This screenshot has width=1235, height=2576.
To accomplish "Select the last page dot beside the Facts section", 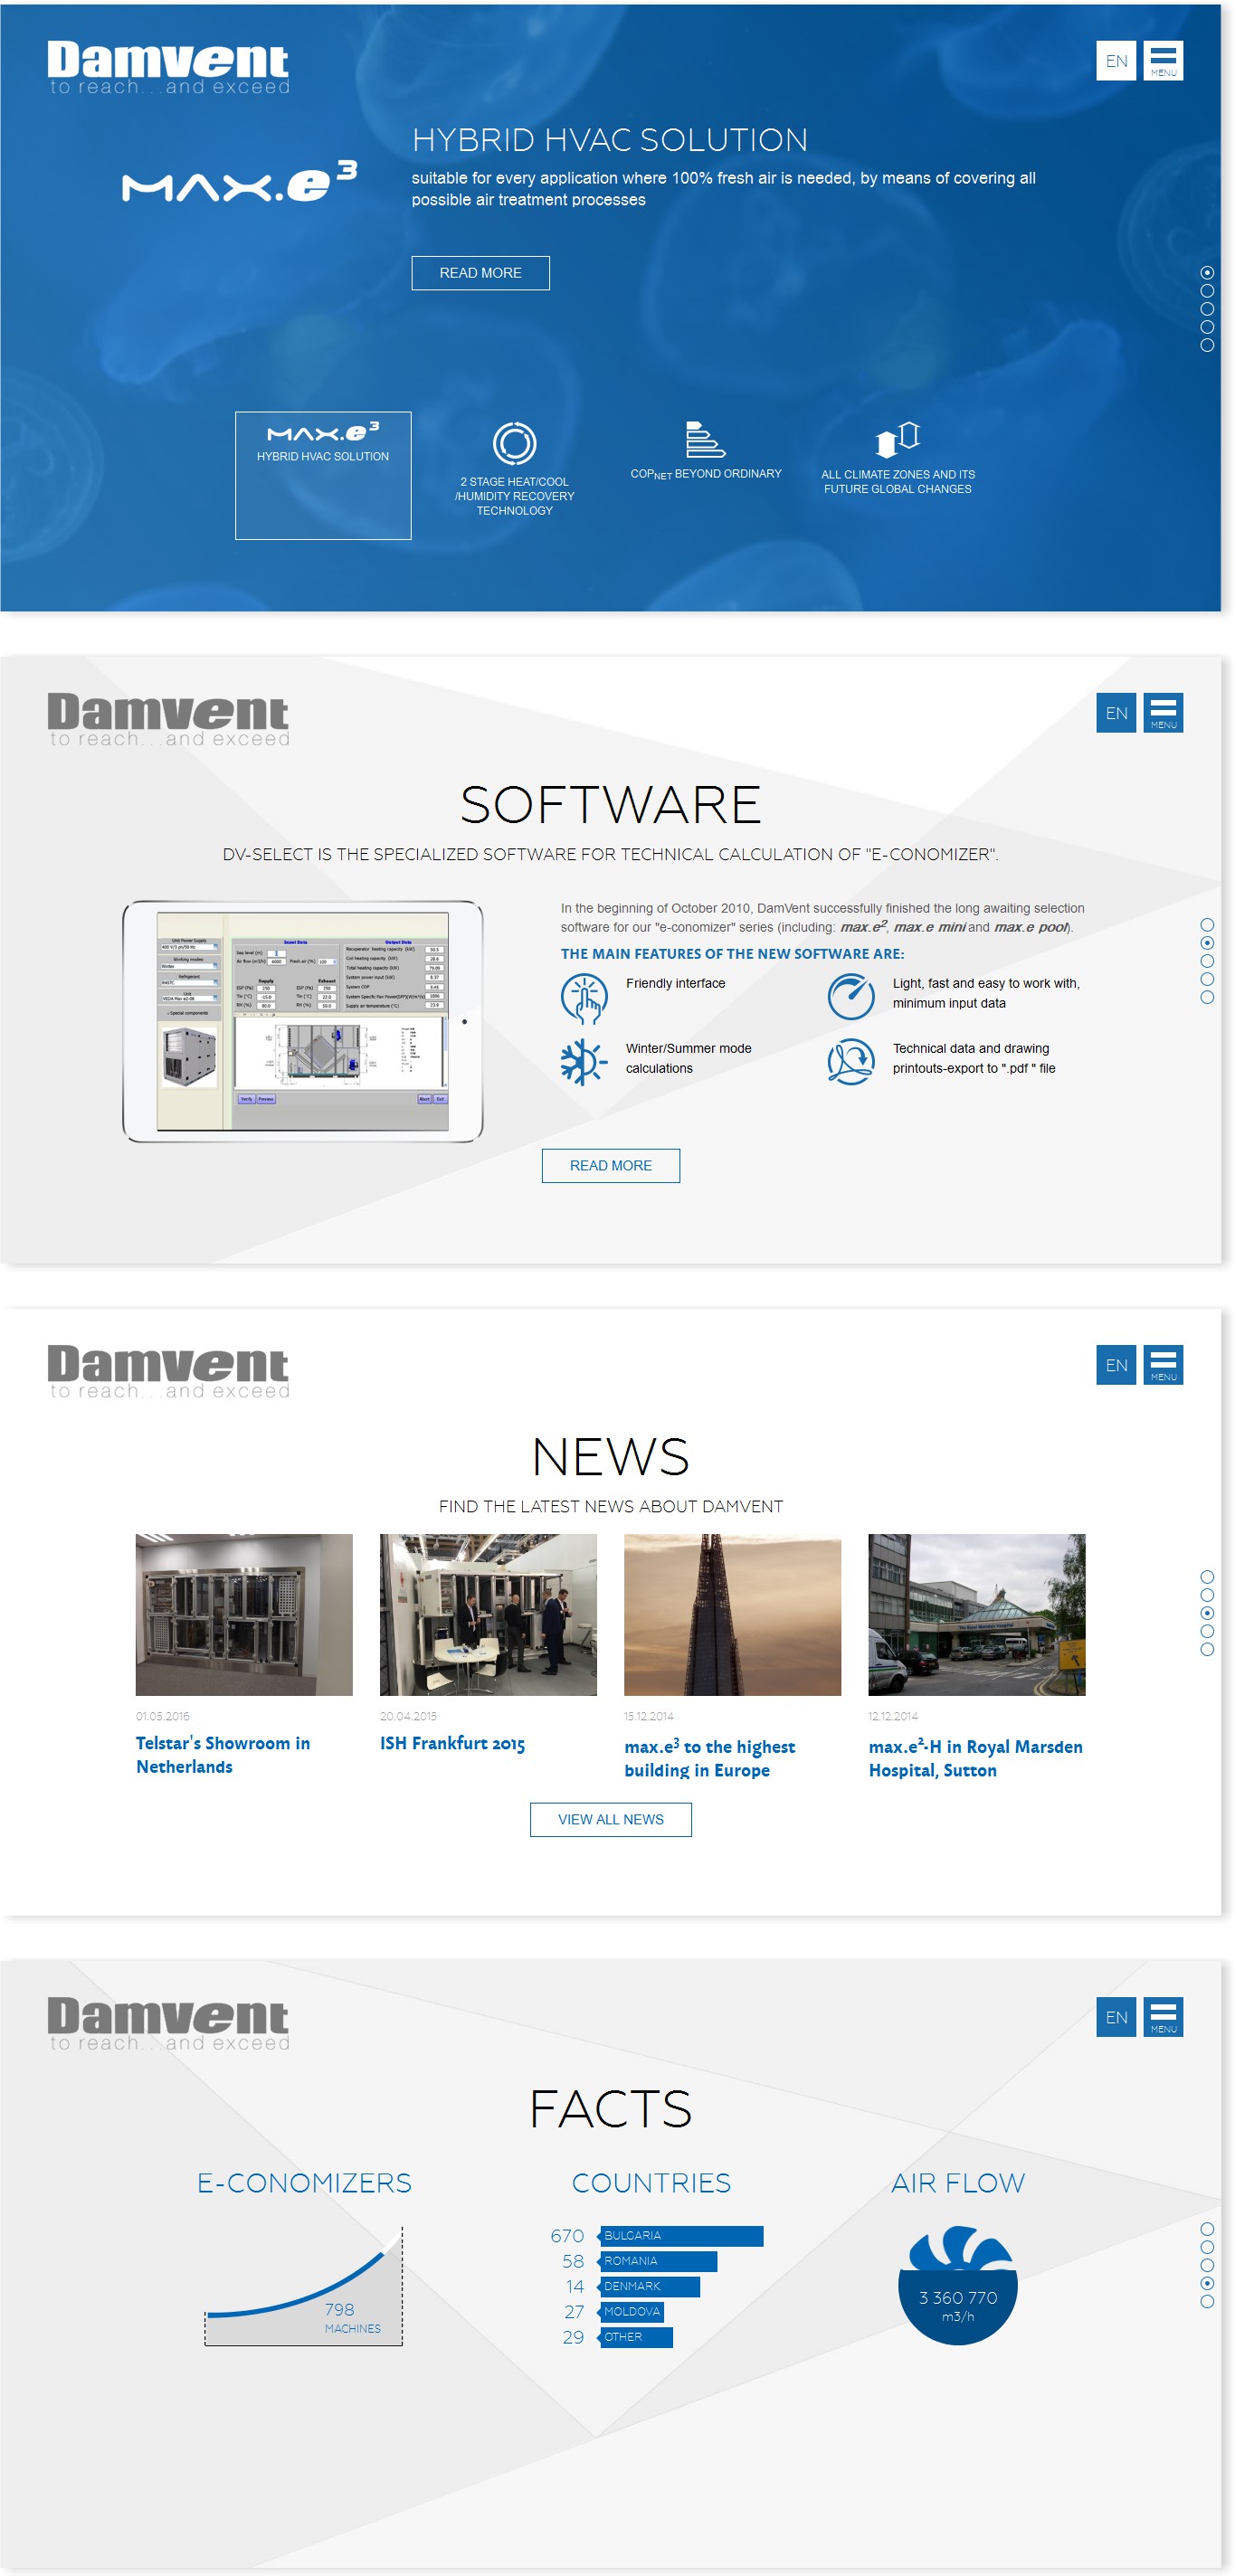I will (1207, 2301).
